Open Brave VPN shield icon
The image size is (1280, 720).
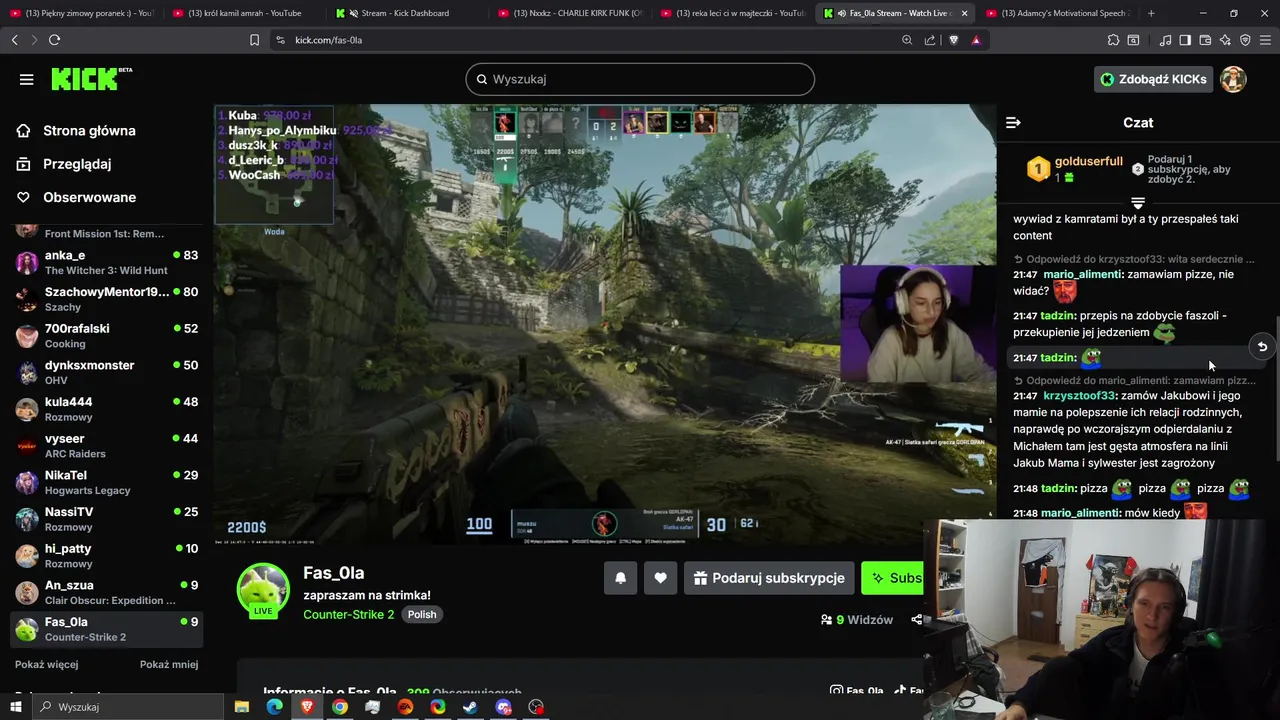coord(1245,40)
